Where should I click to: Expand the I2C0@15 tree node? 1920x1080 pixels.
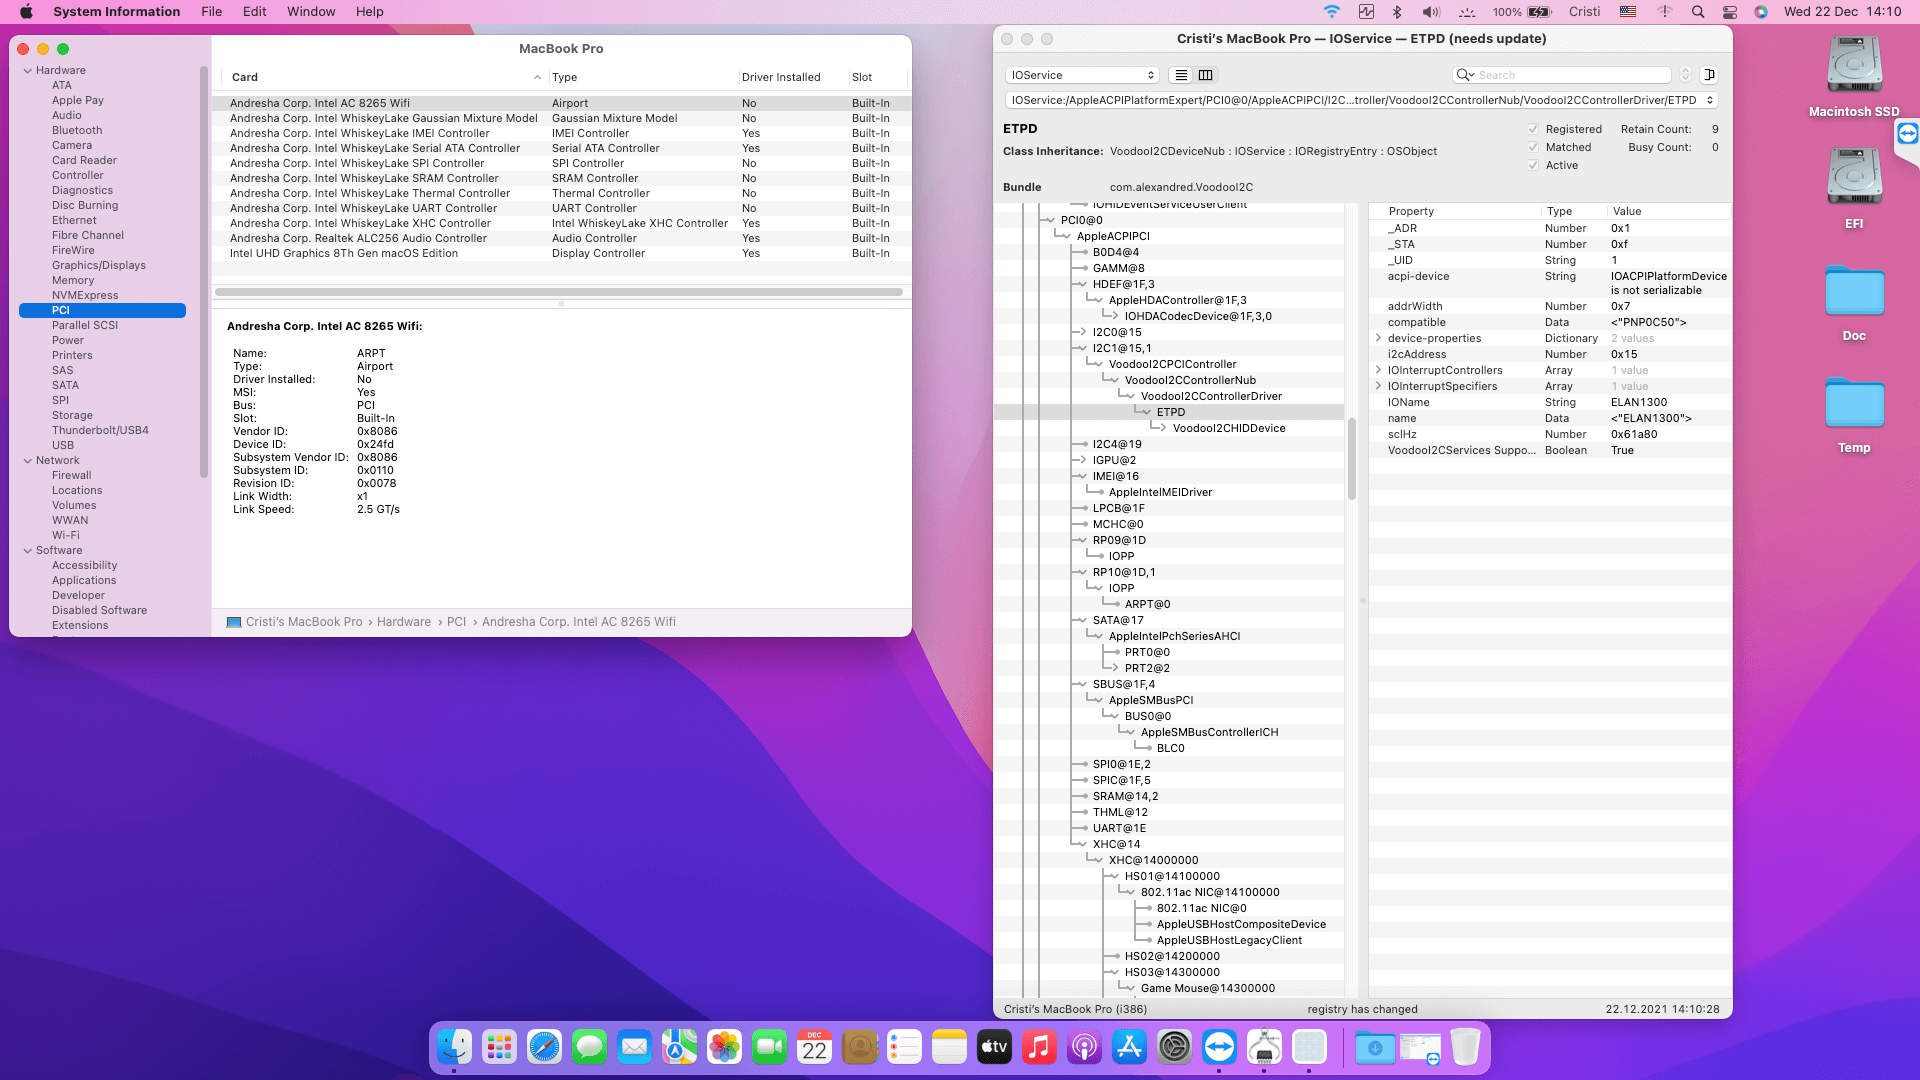[x=1081, y=332]
